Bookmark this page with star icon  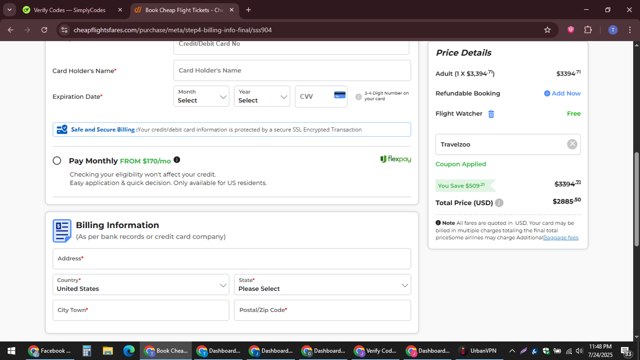pyautogui.click(x=547, y=30)
